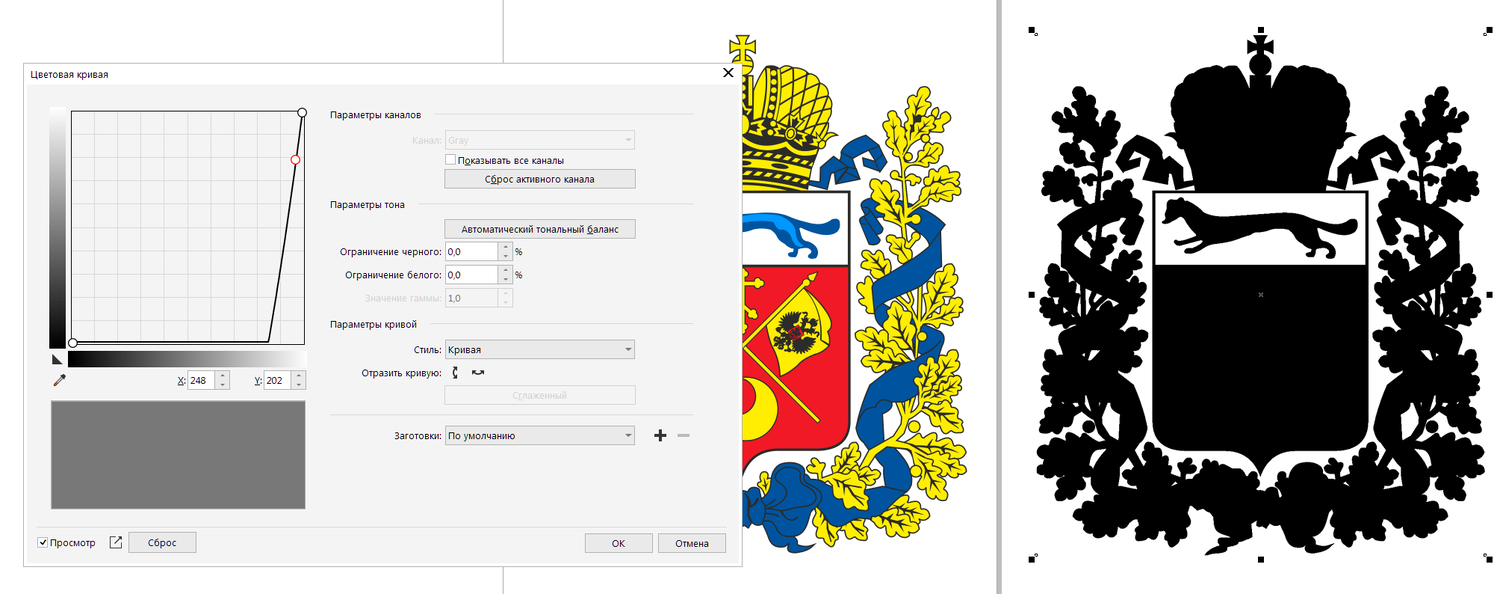Decrease the Ограничение черного value with down arrow
The image size is (1500, 594).
tap(506, 256)
